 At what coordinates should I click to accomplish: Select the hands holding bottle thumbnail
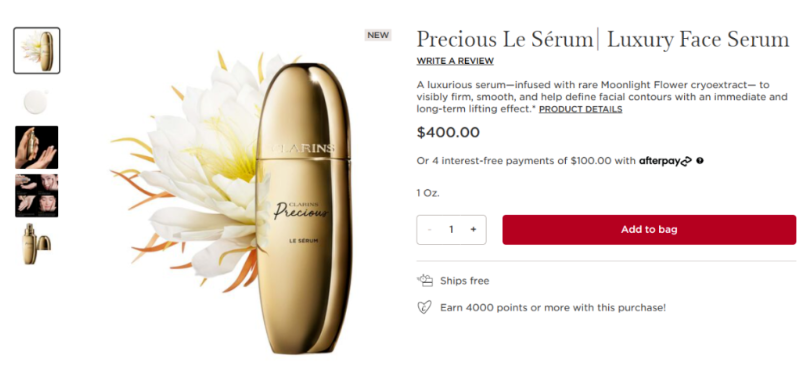click(x=36, y=147)
